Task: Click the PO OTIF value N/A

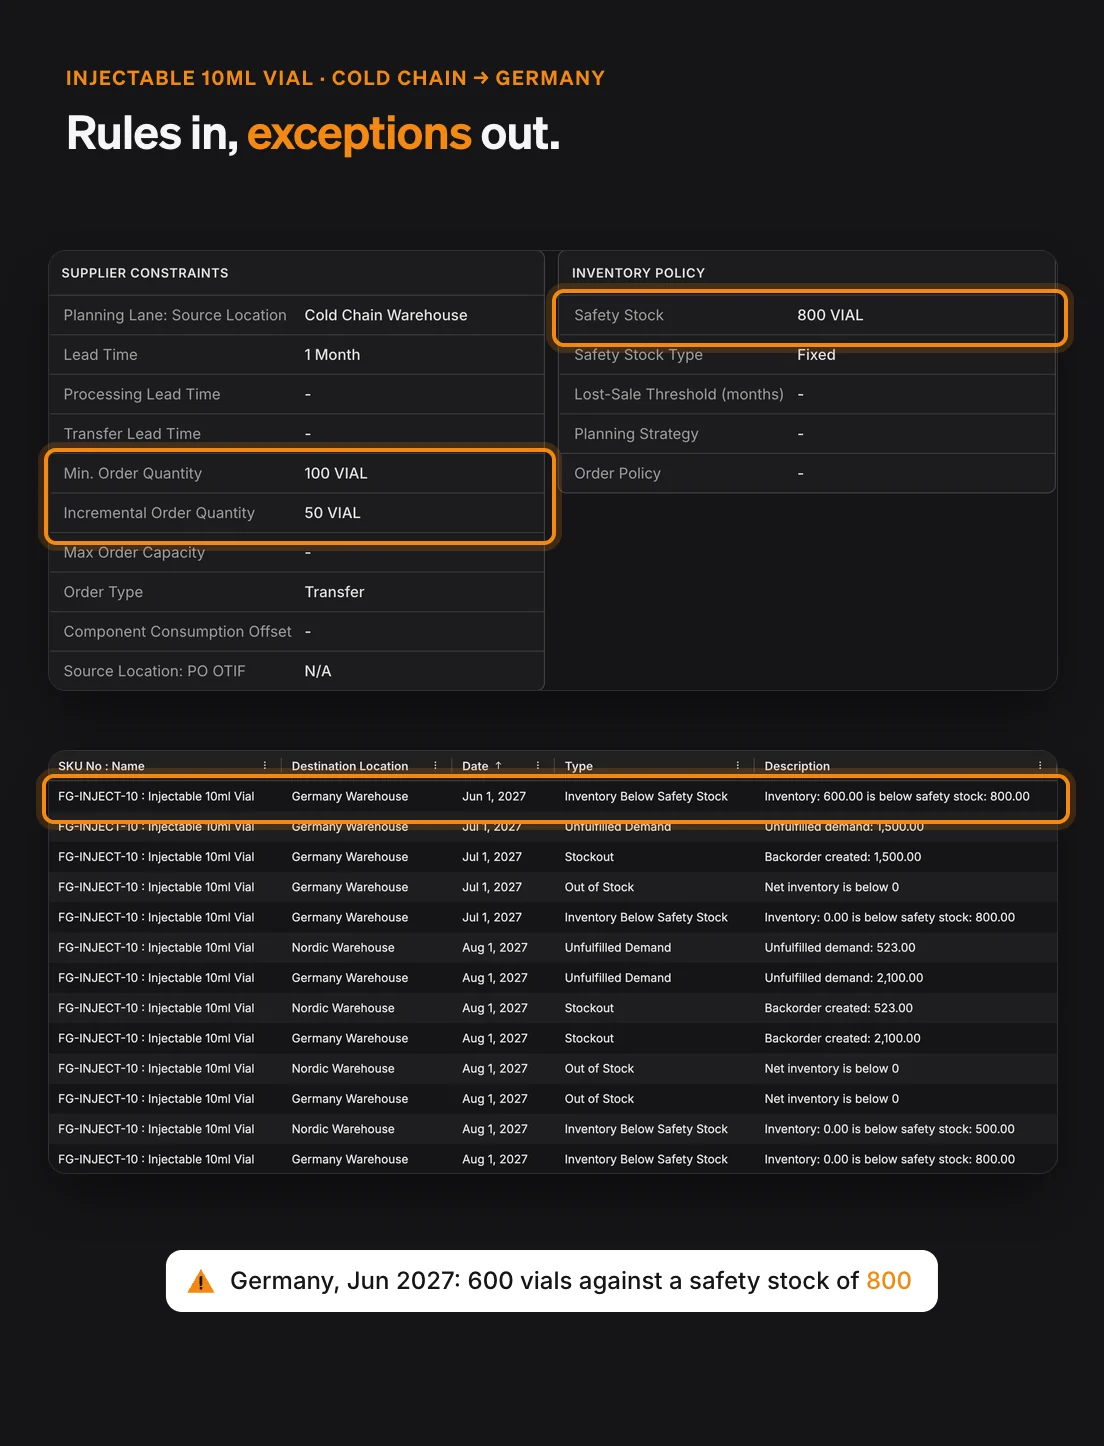Action: 318,671
